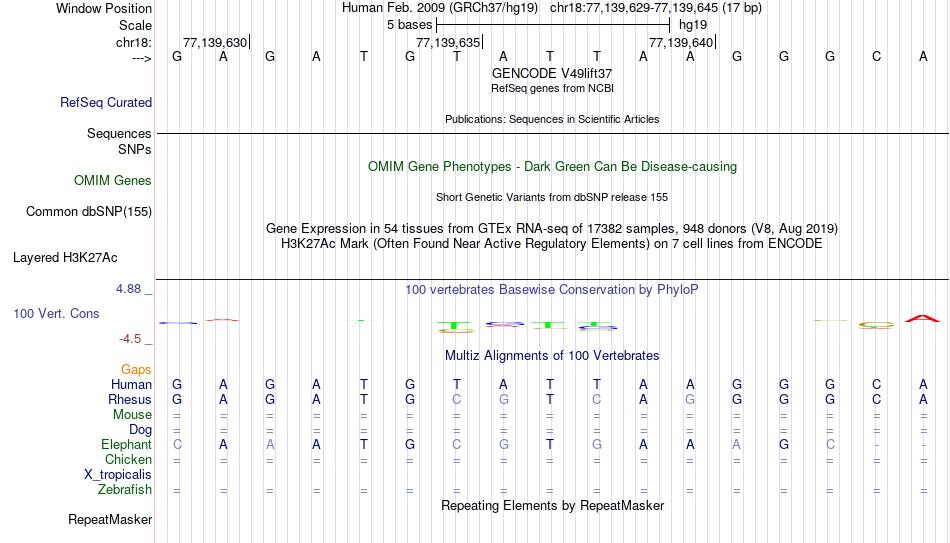Click the red A conservation logo at far right
The image size is (950, 543).
point(922,318)
